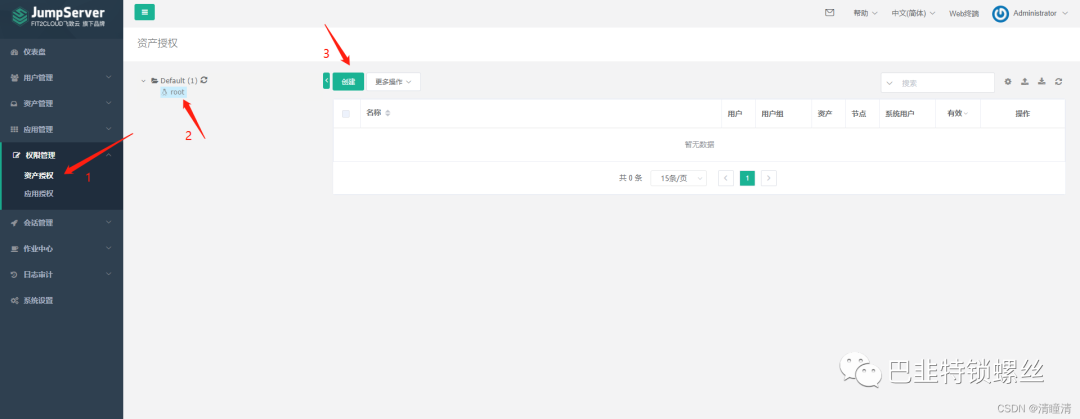Screen dimensions: 1080x419
Task: Open the mail envelope icon
Action: (829, 13)
